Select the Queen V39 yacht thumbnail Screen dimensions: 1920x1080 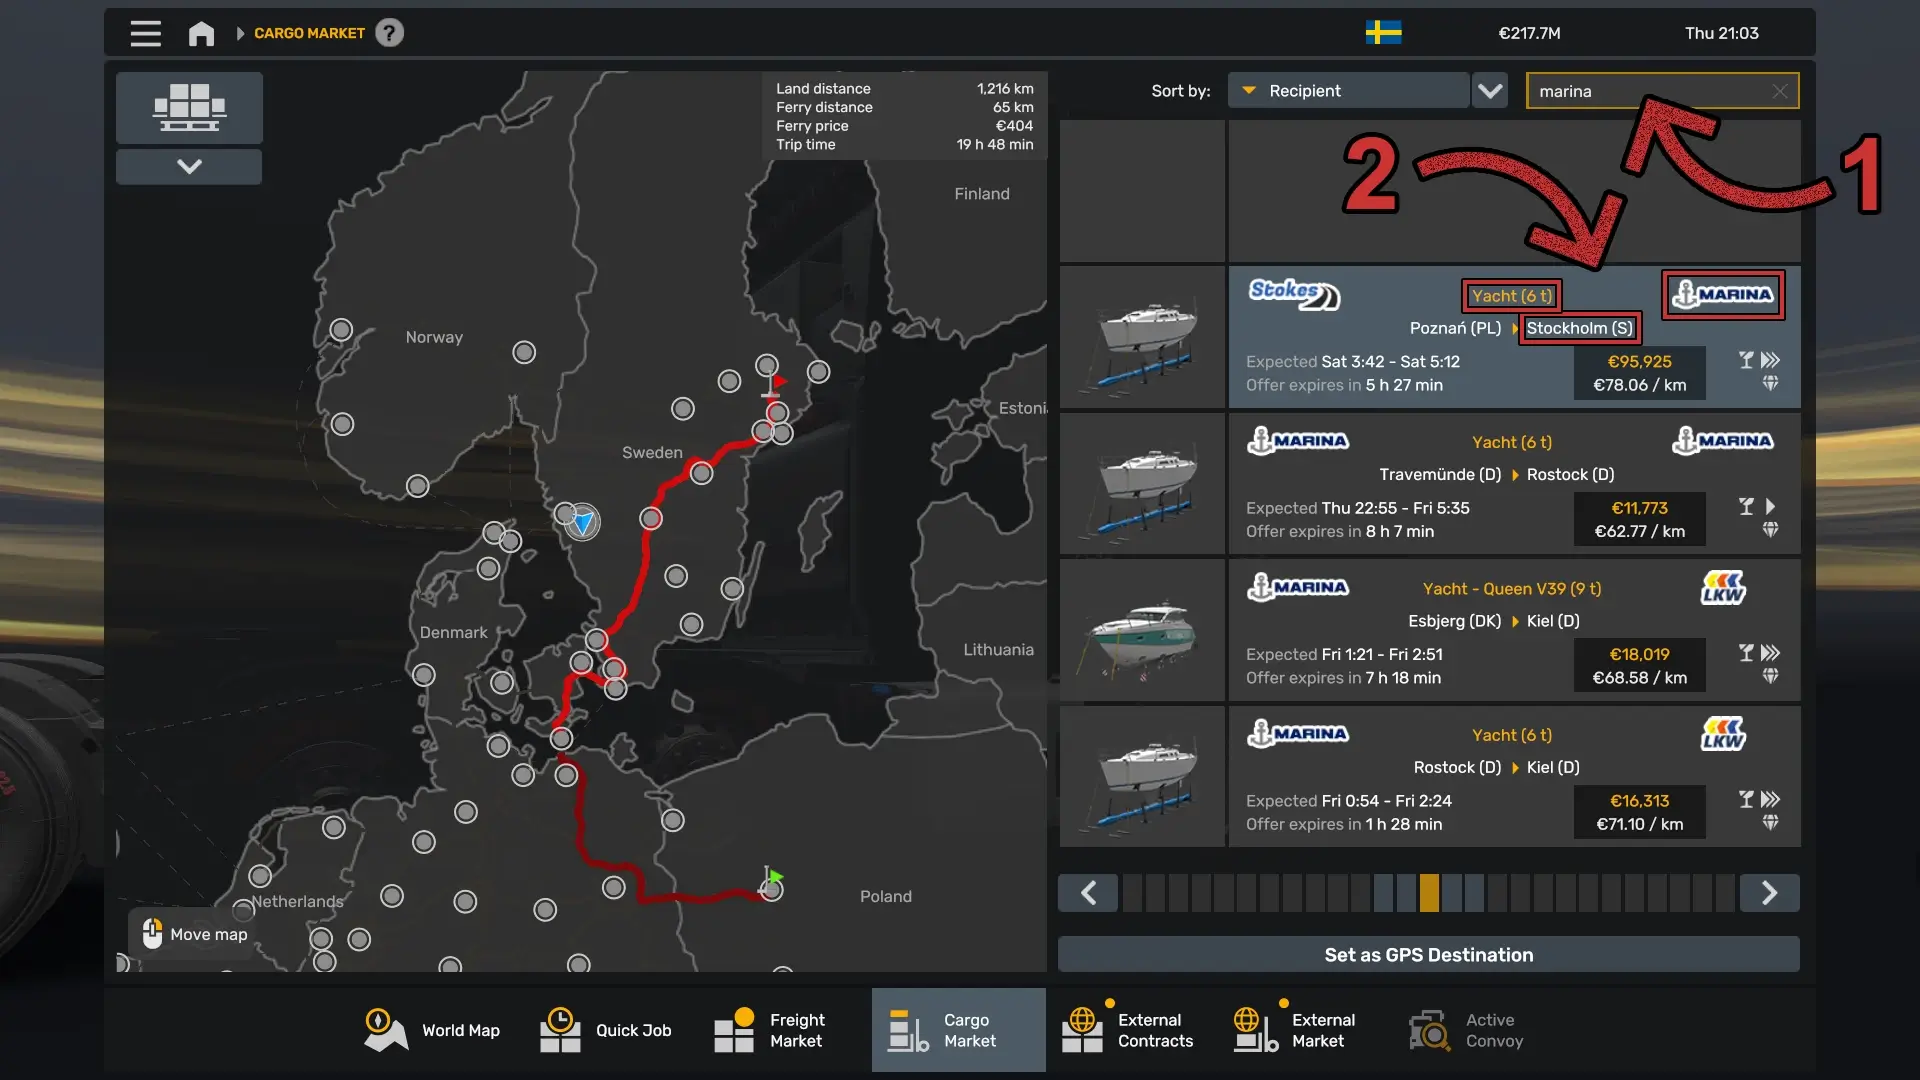click(1142, 630)
